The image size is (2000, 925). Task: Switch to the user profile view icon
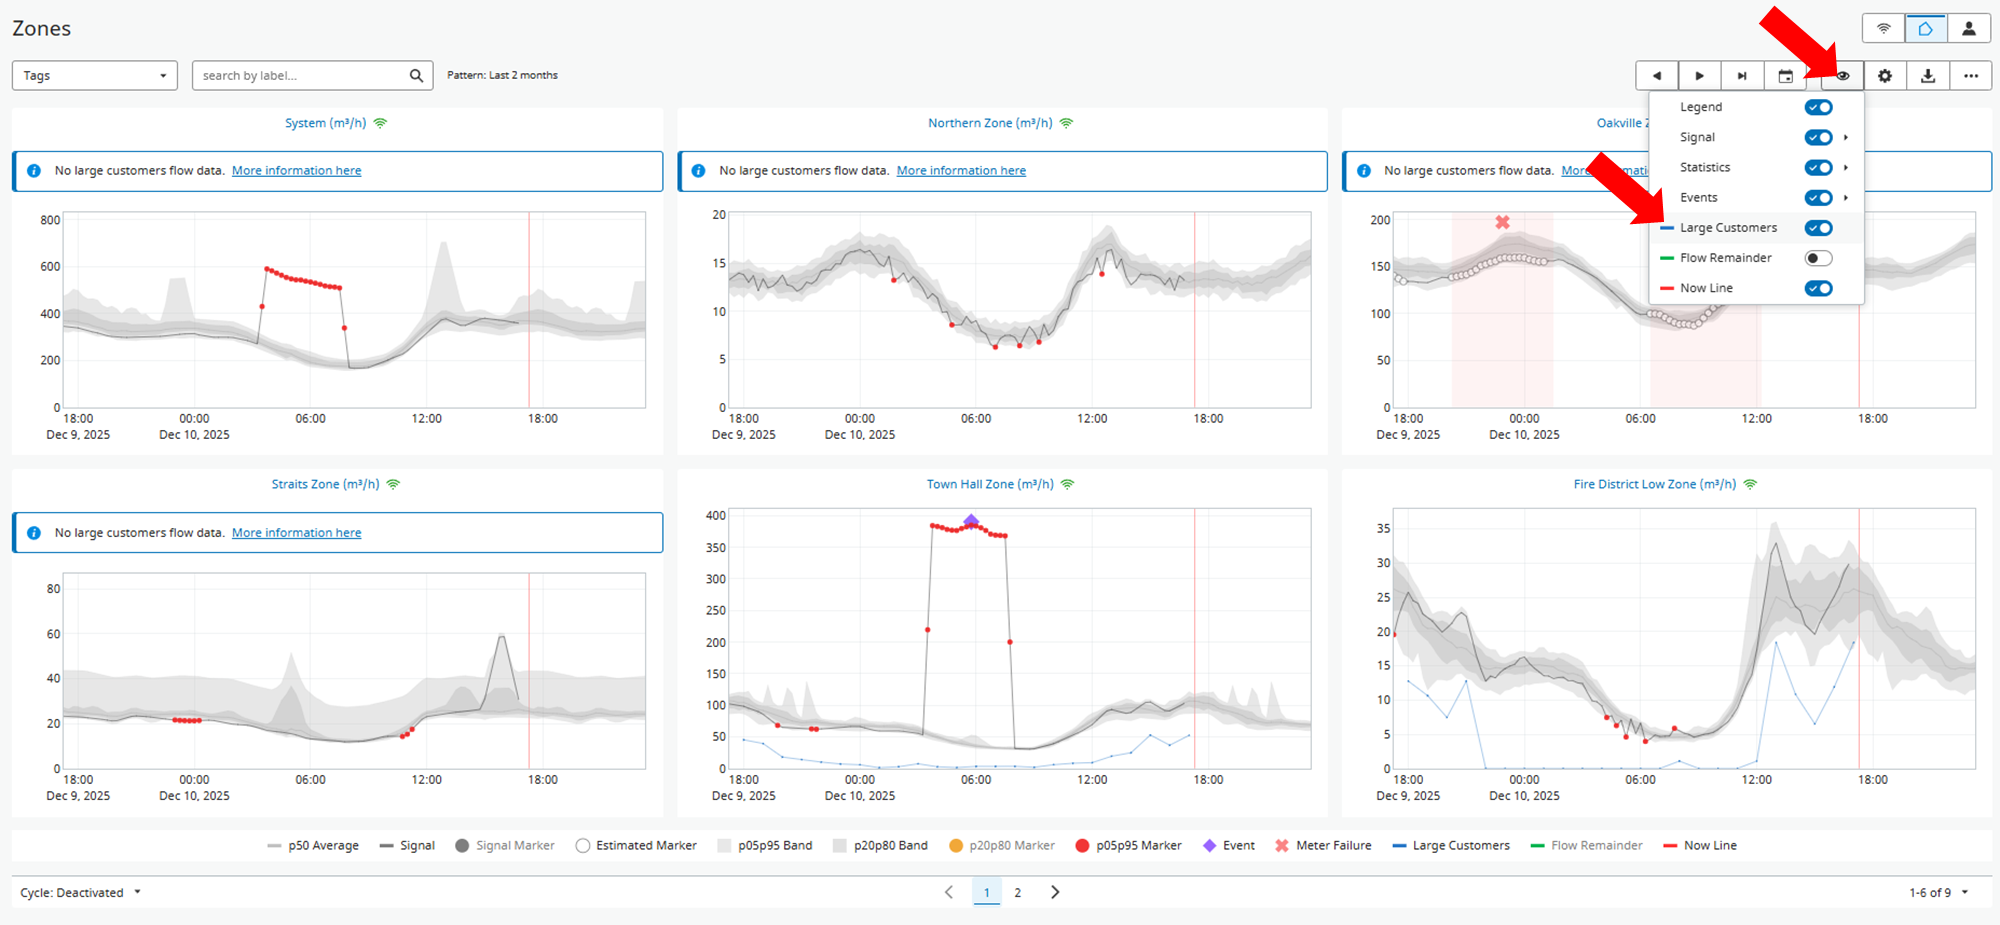pos(1969,29)
